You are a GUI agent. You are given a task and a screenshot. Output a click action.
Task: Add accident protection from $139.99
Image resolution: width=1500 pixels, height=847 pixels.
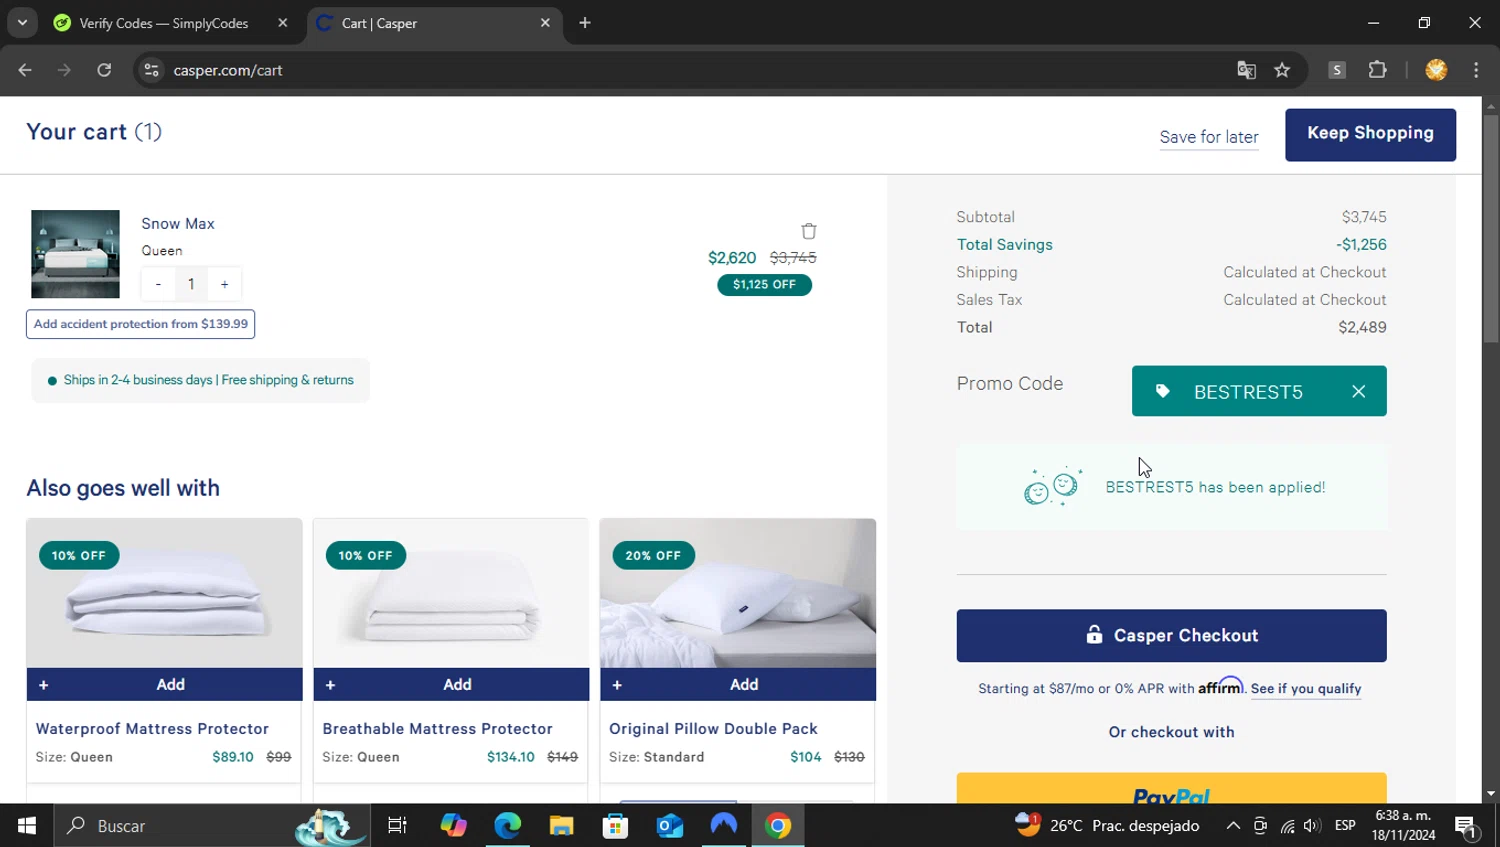pos(140,324)
